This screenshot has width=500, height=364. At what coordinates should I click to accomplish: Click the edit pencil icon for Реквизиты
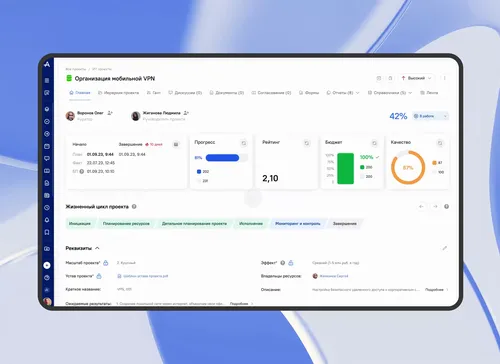pyautogui.click(x=445, y=248)
